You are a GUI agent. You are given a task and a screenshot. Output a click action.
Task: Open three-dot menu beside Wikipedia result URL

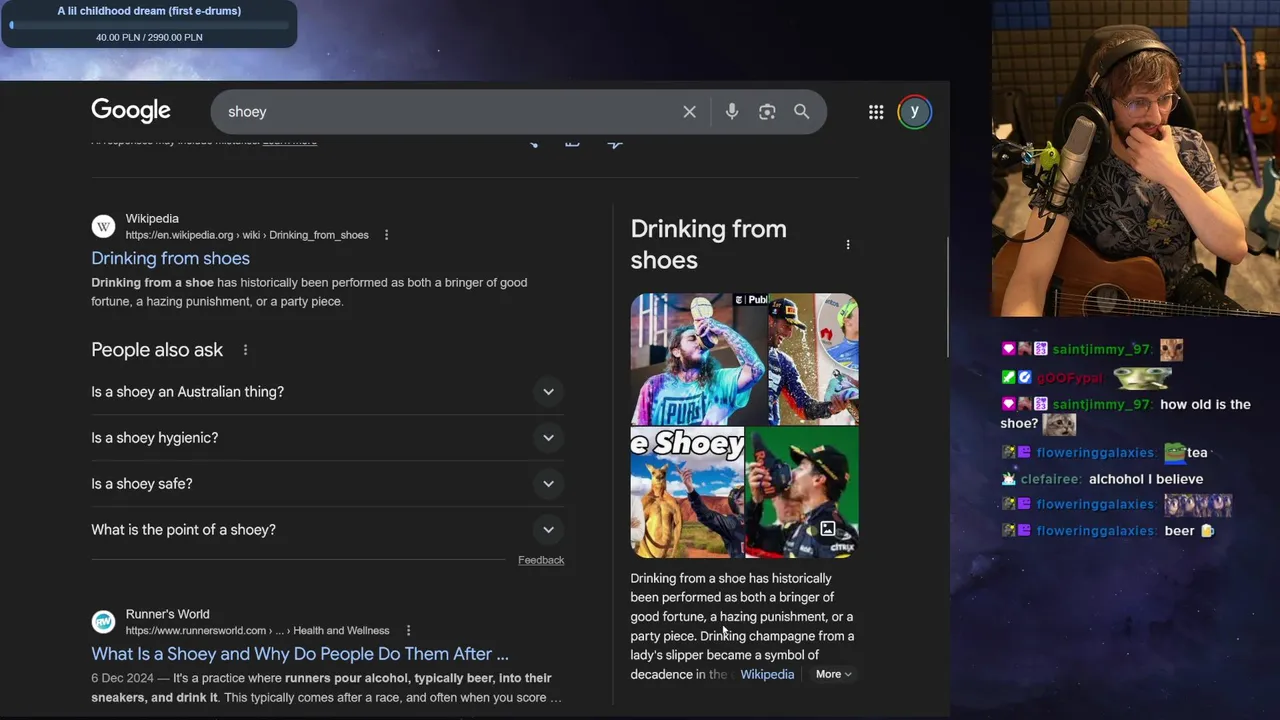point(387,235)
